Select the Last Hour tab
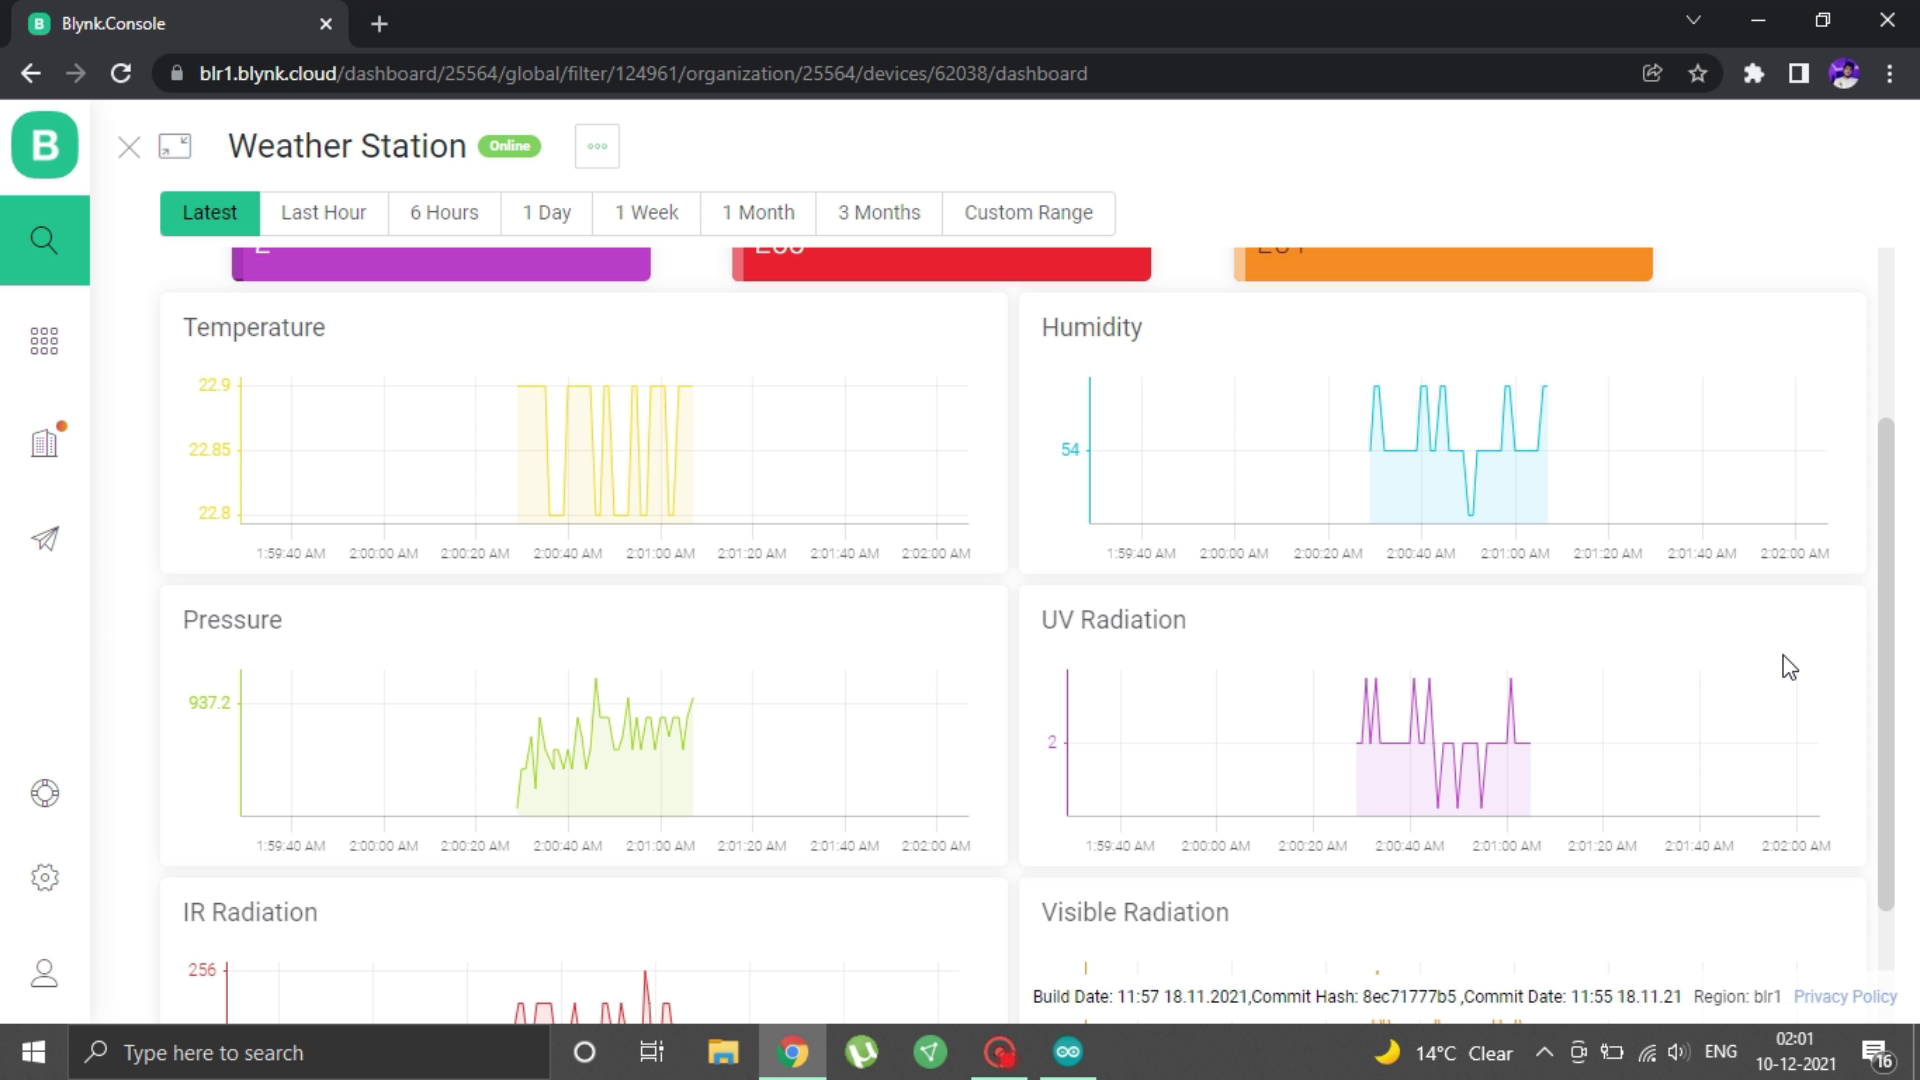The width and height of the screenshot is (1920, 1080). point(323,213)
